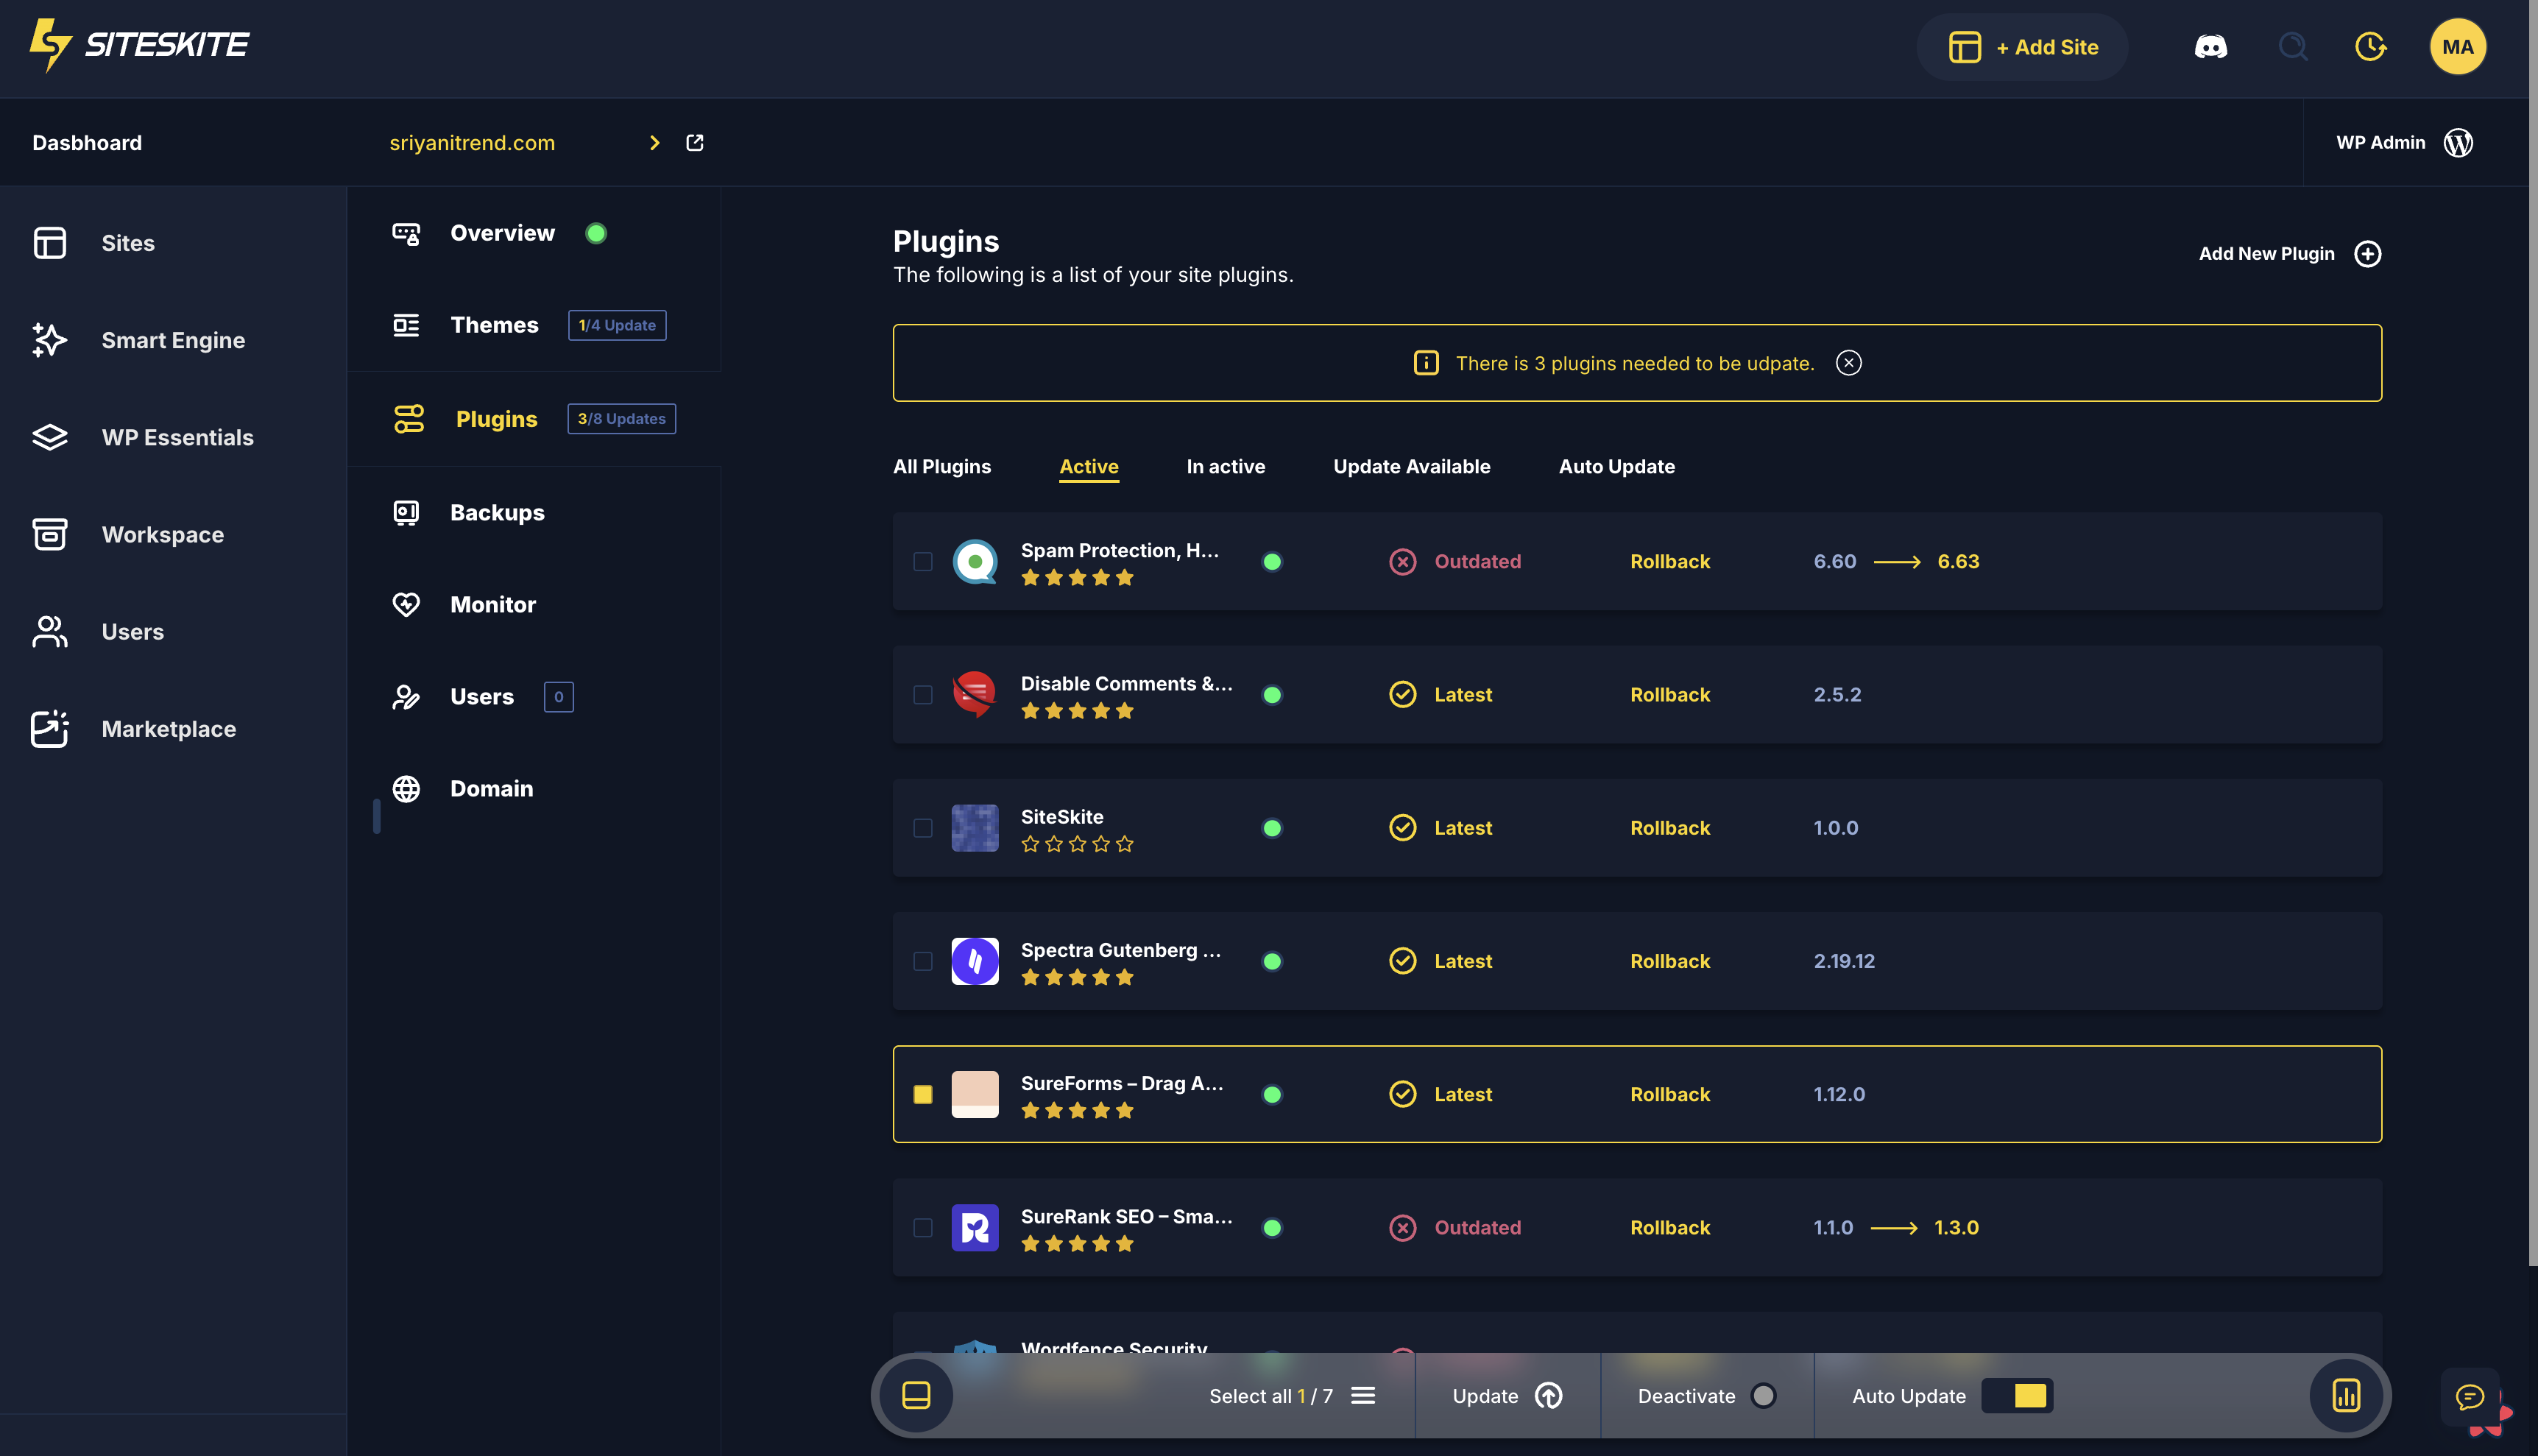Toggle the Auto Update switch
Screen dimensions: 2538x1456
coord(2017,1396)
